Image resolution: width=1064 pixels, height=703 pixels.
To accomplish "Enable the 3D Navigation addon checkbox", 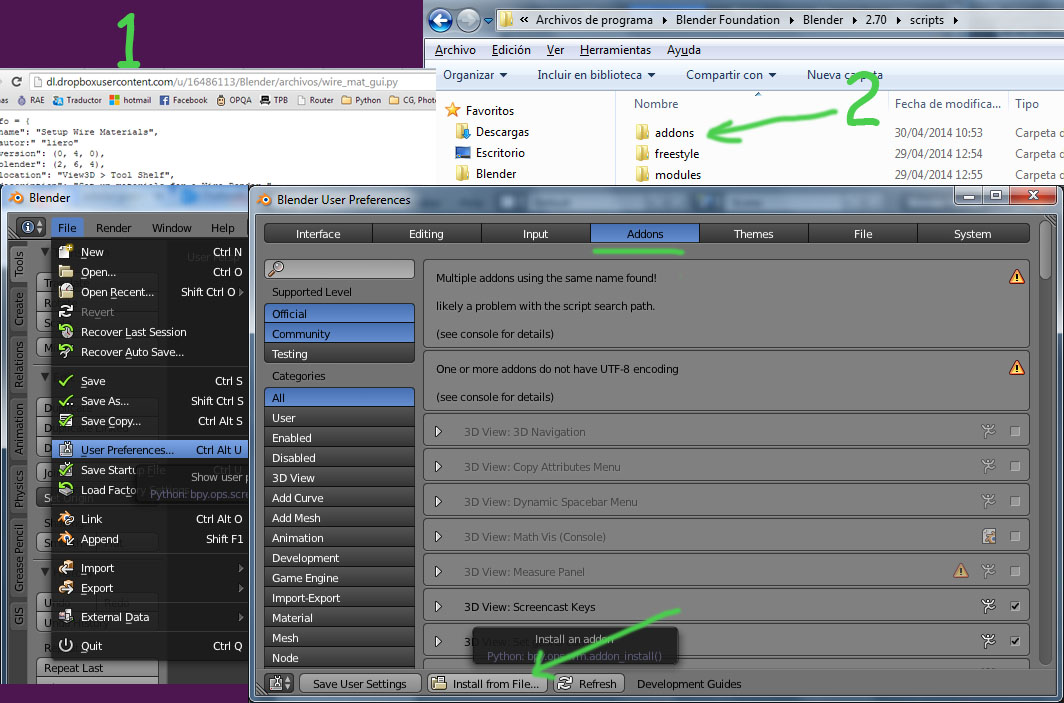I will tap(1015, 431).
